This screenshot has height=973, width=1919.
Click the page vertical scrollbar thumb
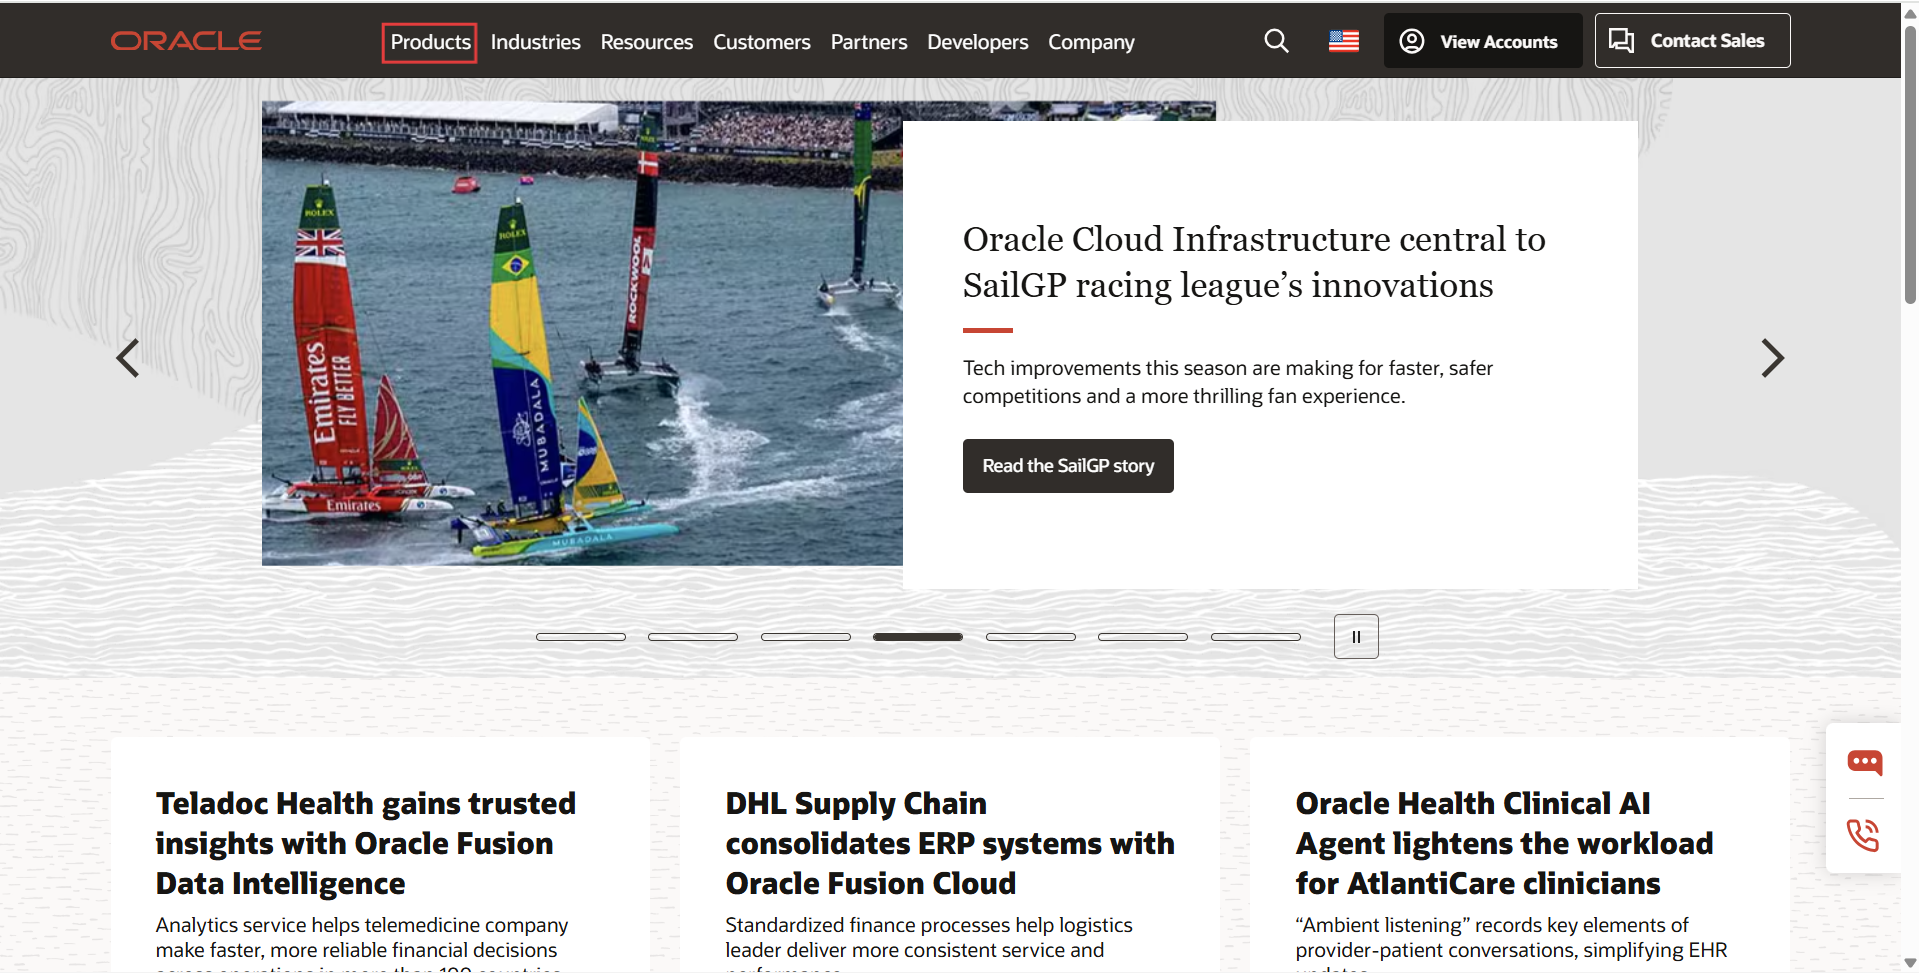tap(1910, 165)
